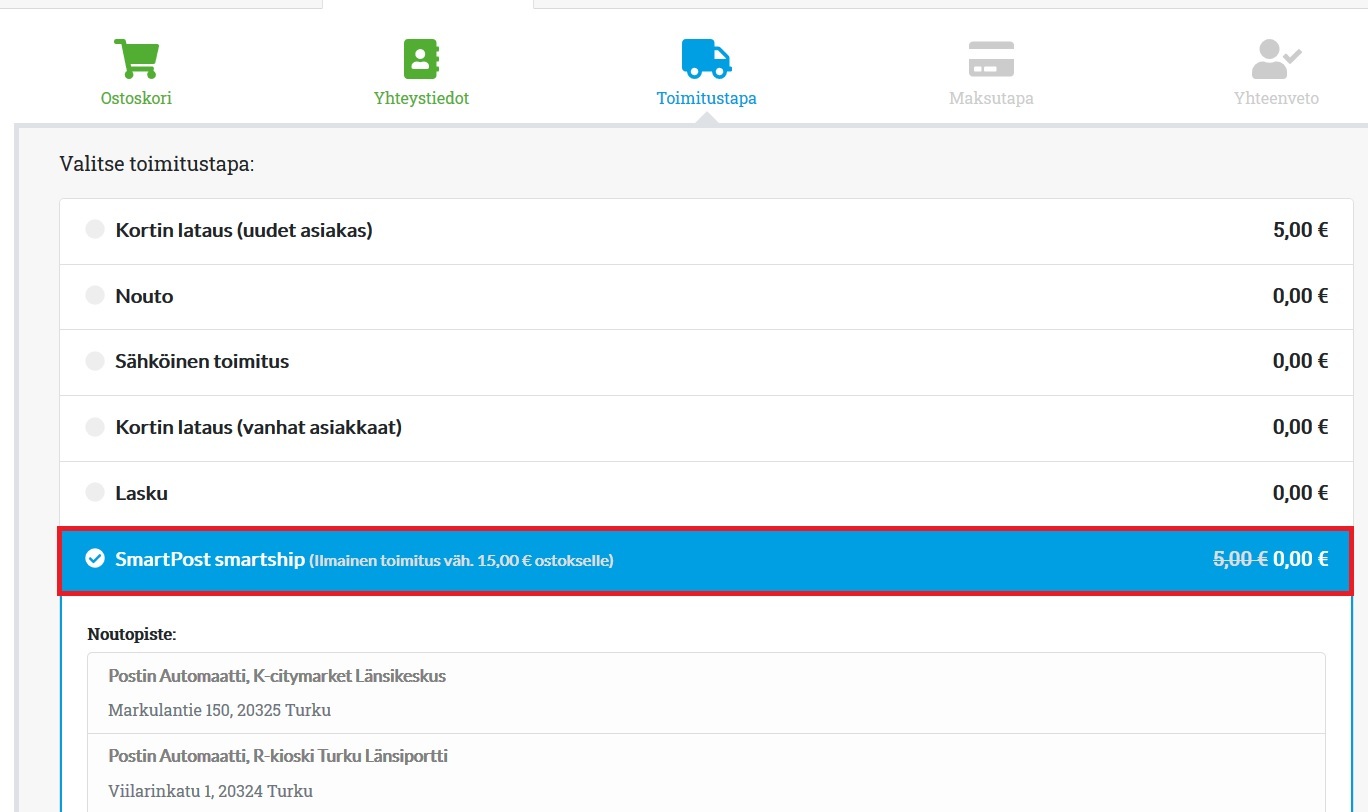This screenshot has height=812, width=1368.
Task: Select Kortin lataus (uudet asiakas) radio button
Action: point(95,230)
